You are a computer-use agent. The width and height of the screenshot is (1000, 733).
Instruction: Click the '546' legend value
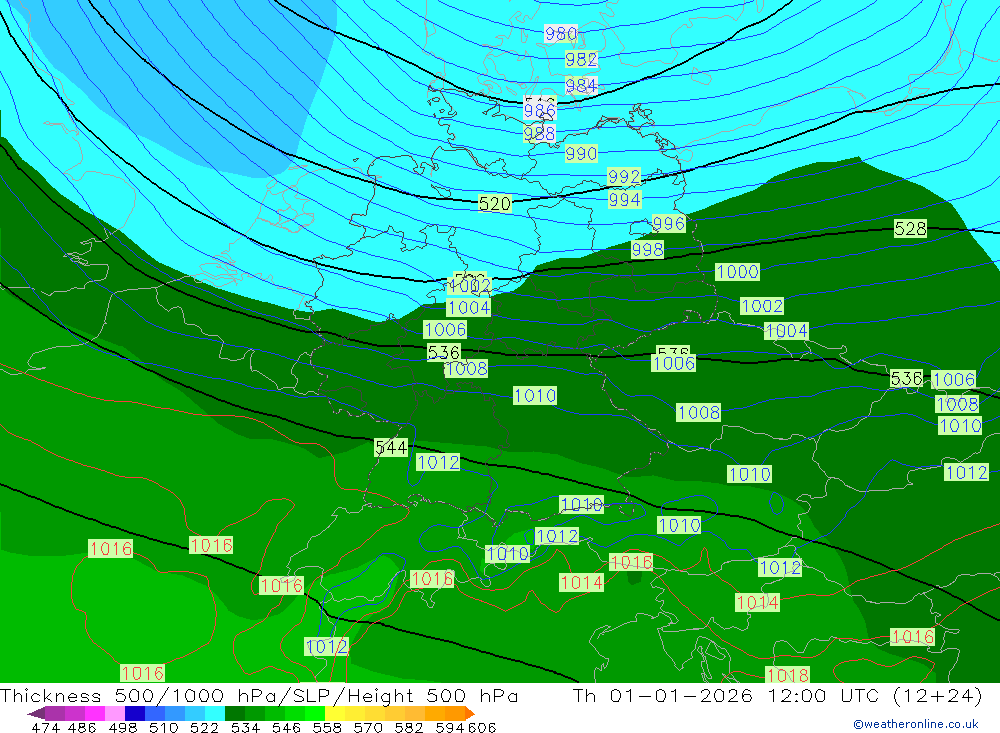286,728
